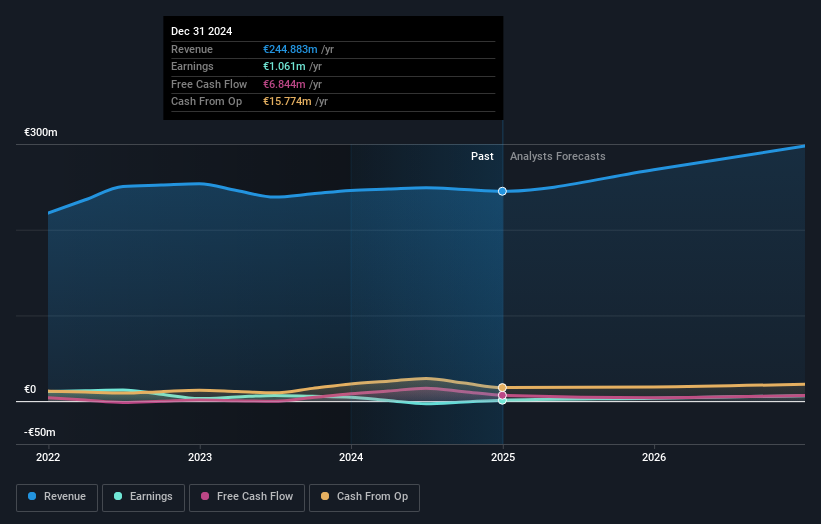Click the €6.844m free cash flow value

click(x=284, y=84)
